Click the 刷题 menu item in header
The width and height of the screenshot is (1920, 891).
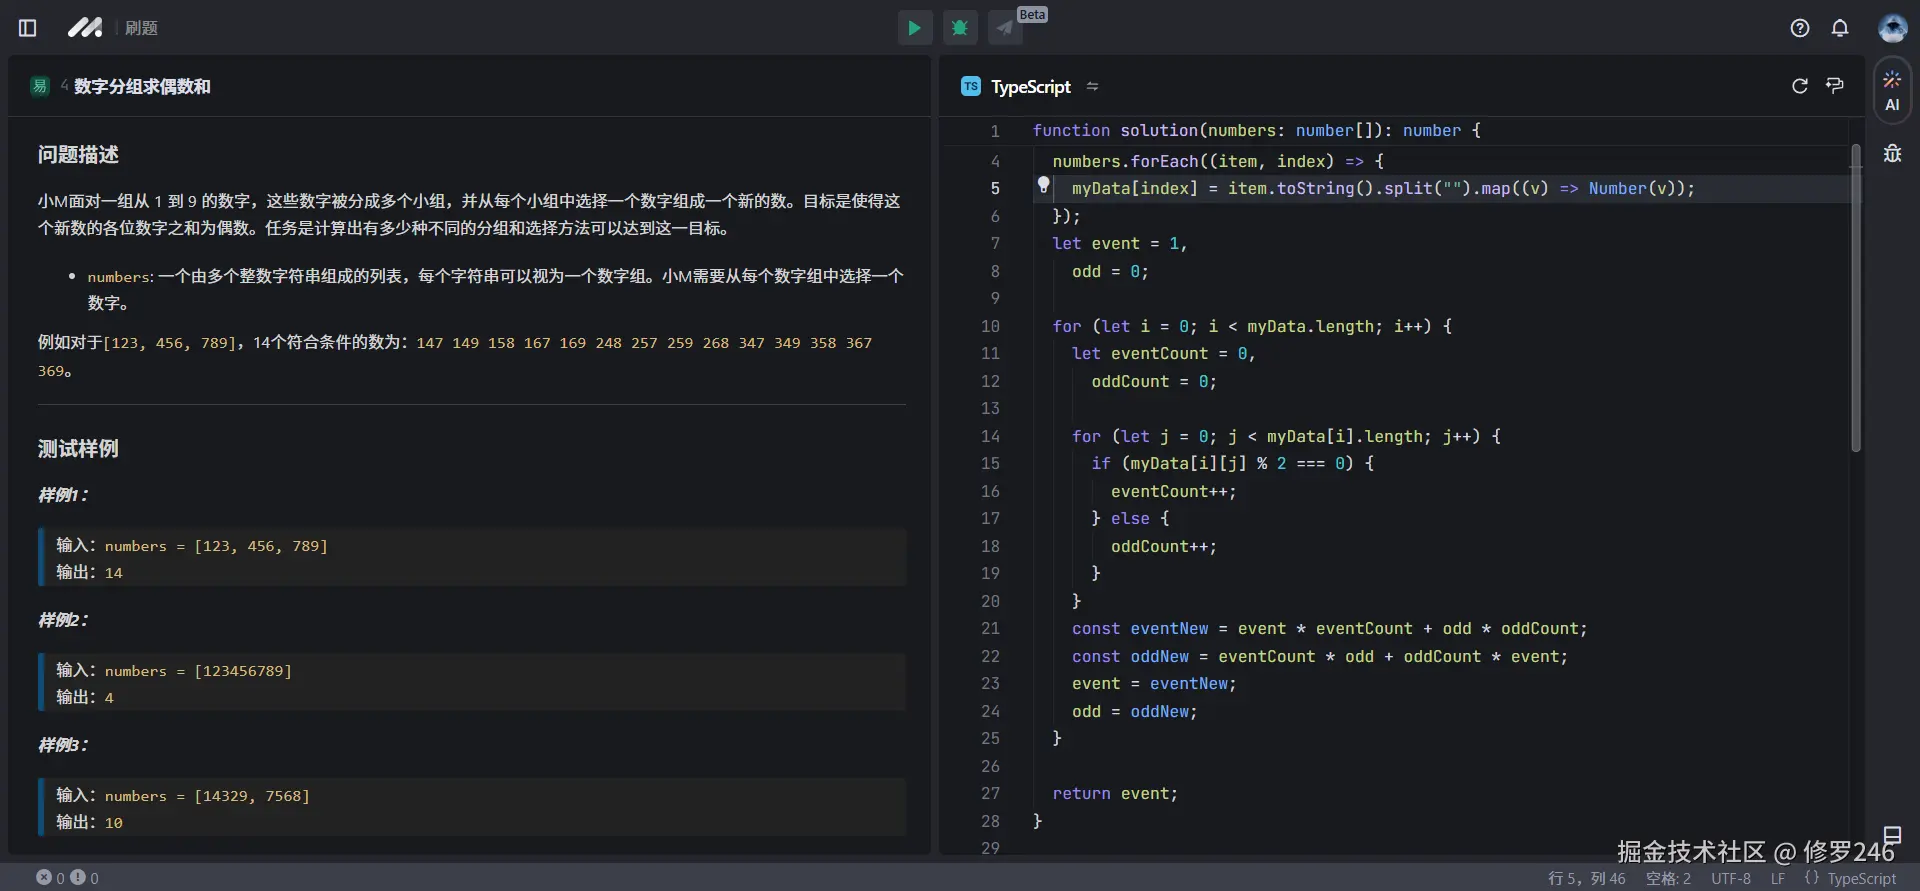pos(141,28)
